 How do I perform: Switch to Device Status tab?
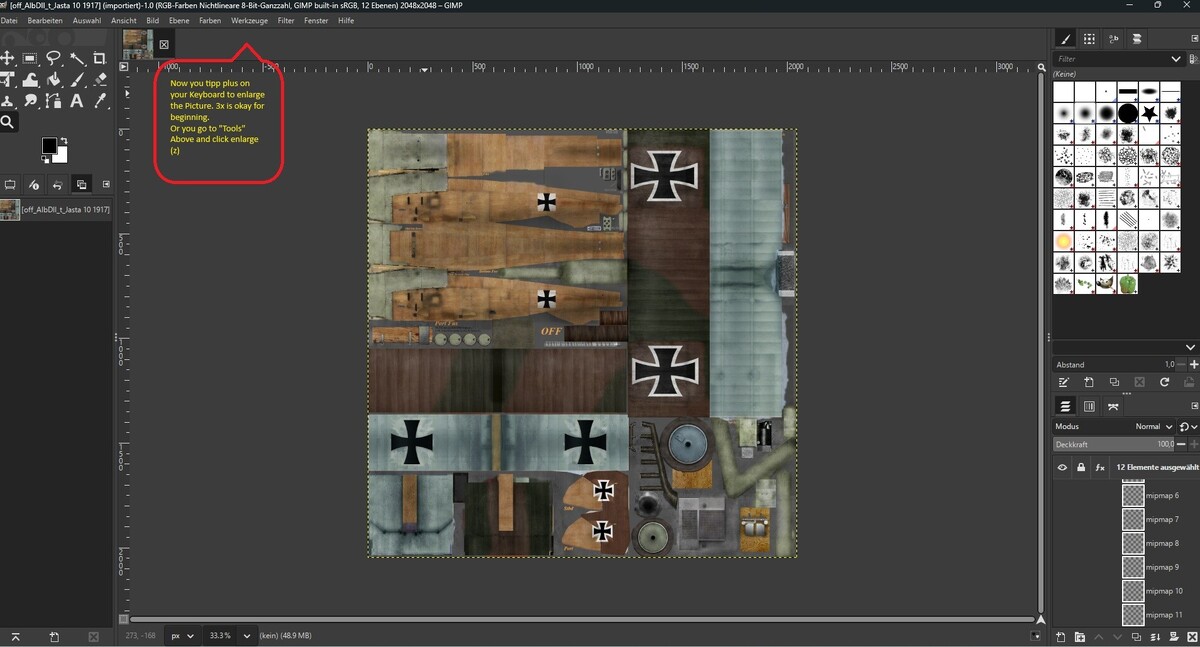34,185
